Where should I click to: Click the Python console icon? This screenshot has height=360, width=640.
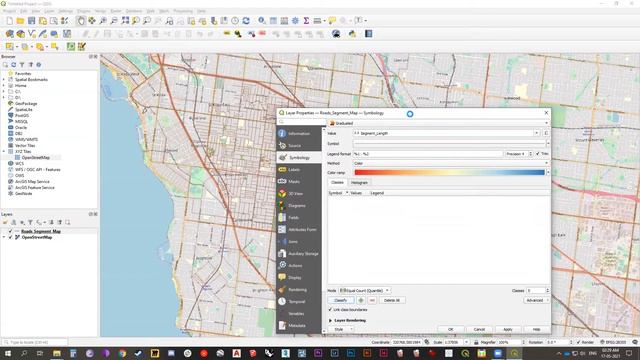click(x=352, y=34)
